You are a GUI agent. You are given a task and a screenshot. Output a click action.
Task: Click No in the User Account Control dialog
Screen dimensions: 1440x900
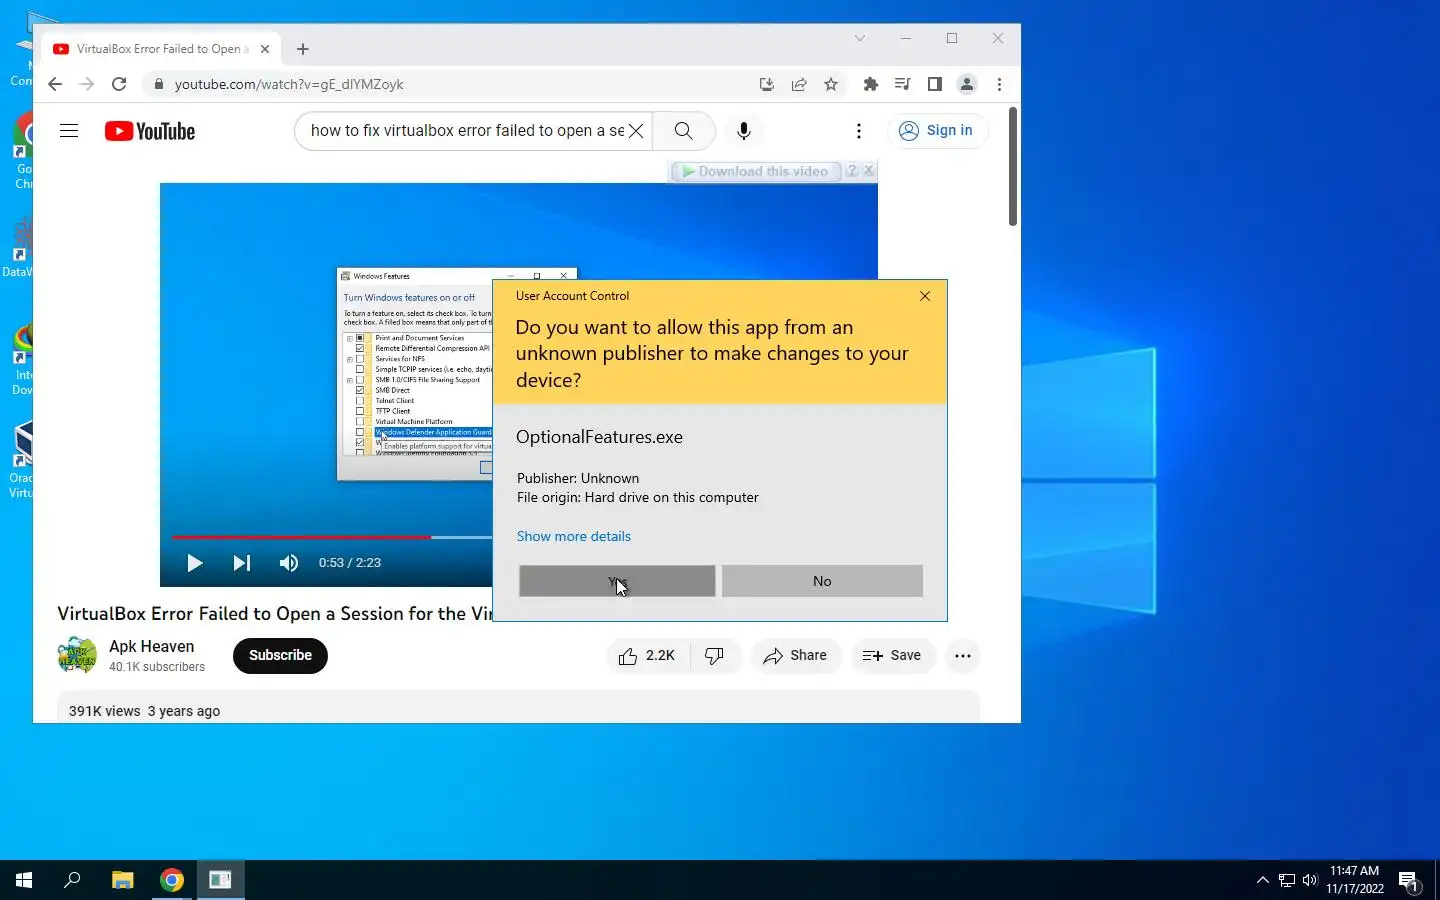[x=822, y=581]
